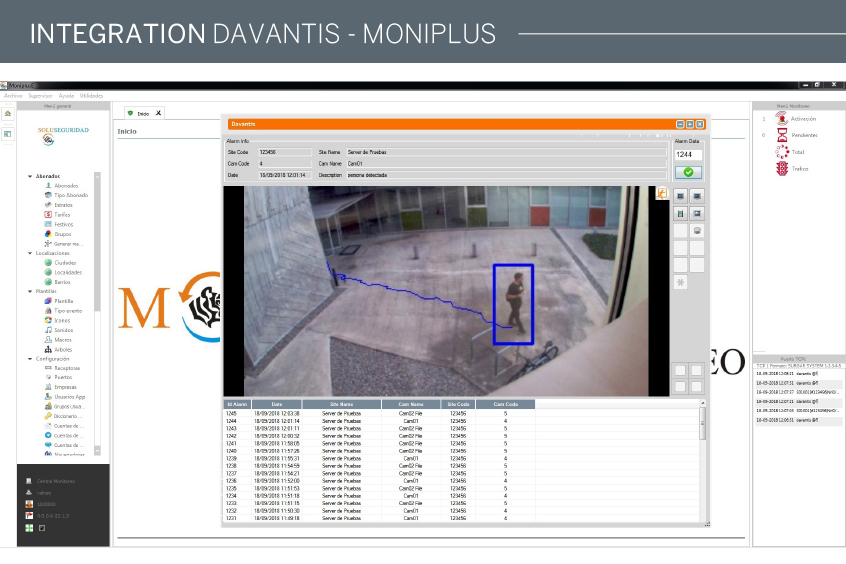Click the Alarm Data number field
This screenshot has height=564, width=846.
click(x=687, y=155)
